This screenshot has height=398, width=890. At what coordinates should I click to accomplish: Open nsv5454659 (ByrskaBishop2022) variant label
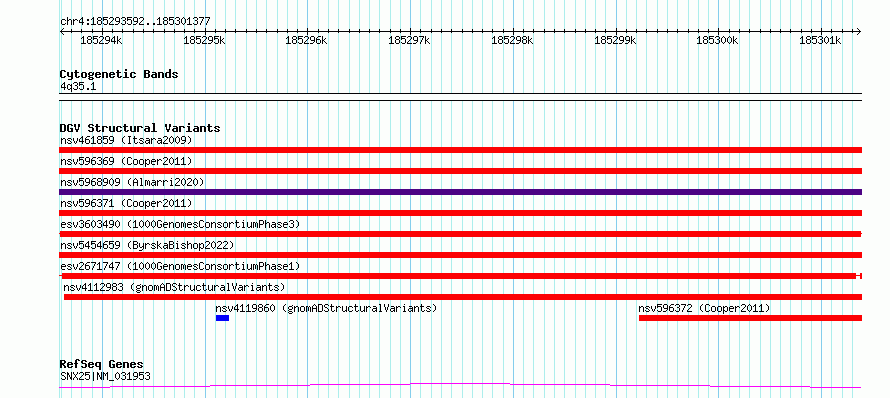(x=146, y=245)
